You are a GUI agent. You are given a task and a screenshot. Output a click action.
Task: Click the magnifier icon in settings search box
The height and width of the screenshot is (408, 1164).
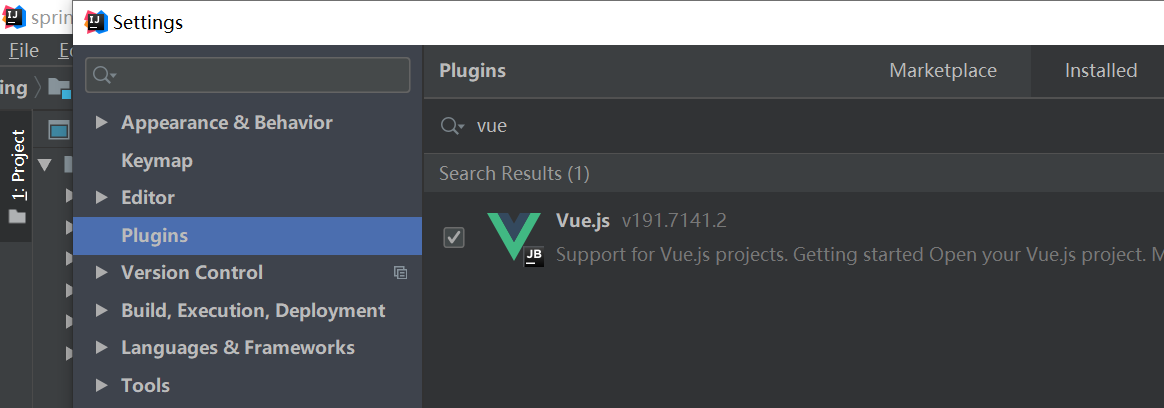coord(104,76)
